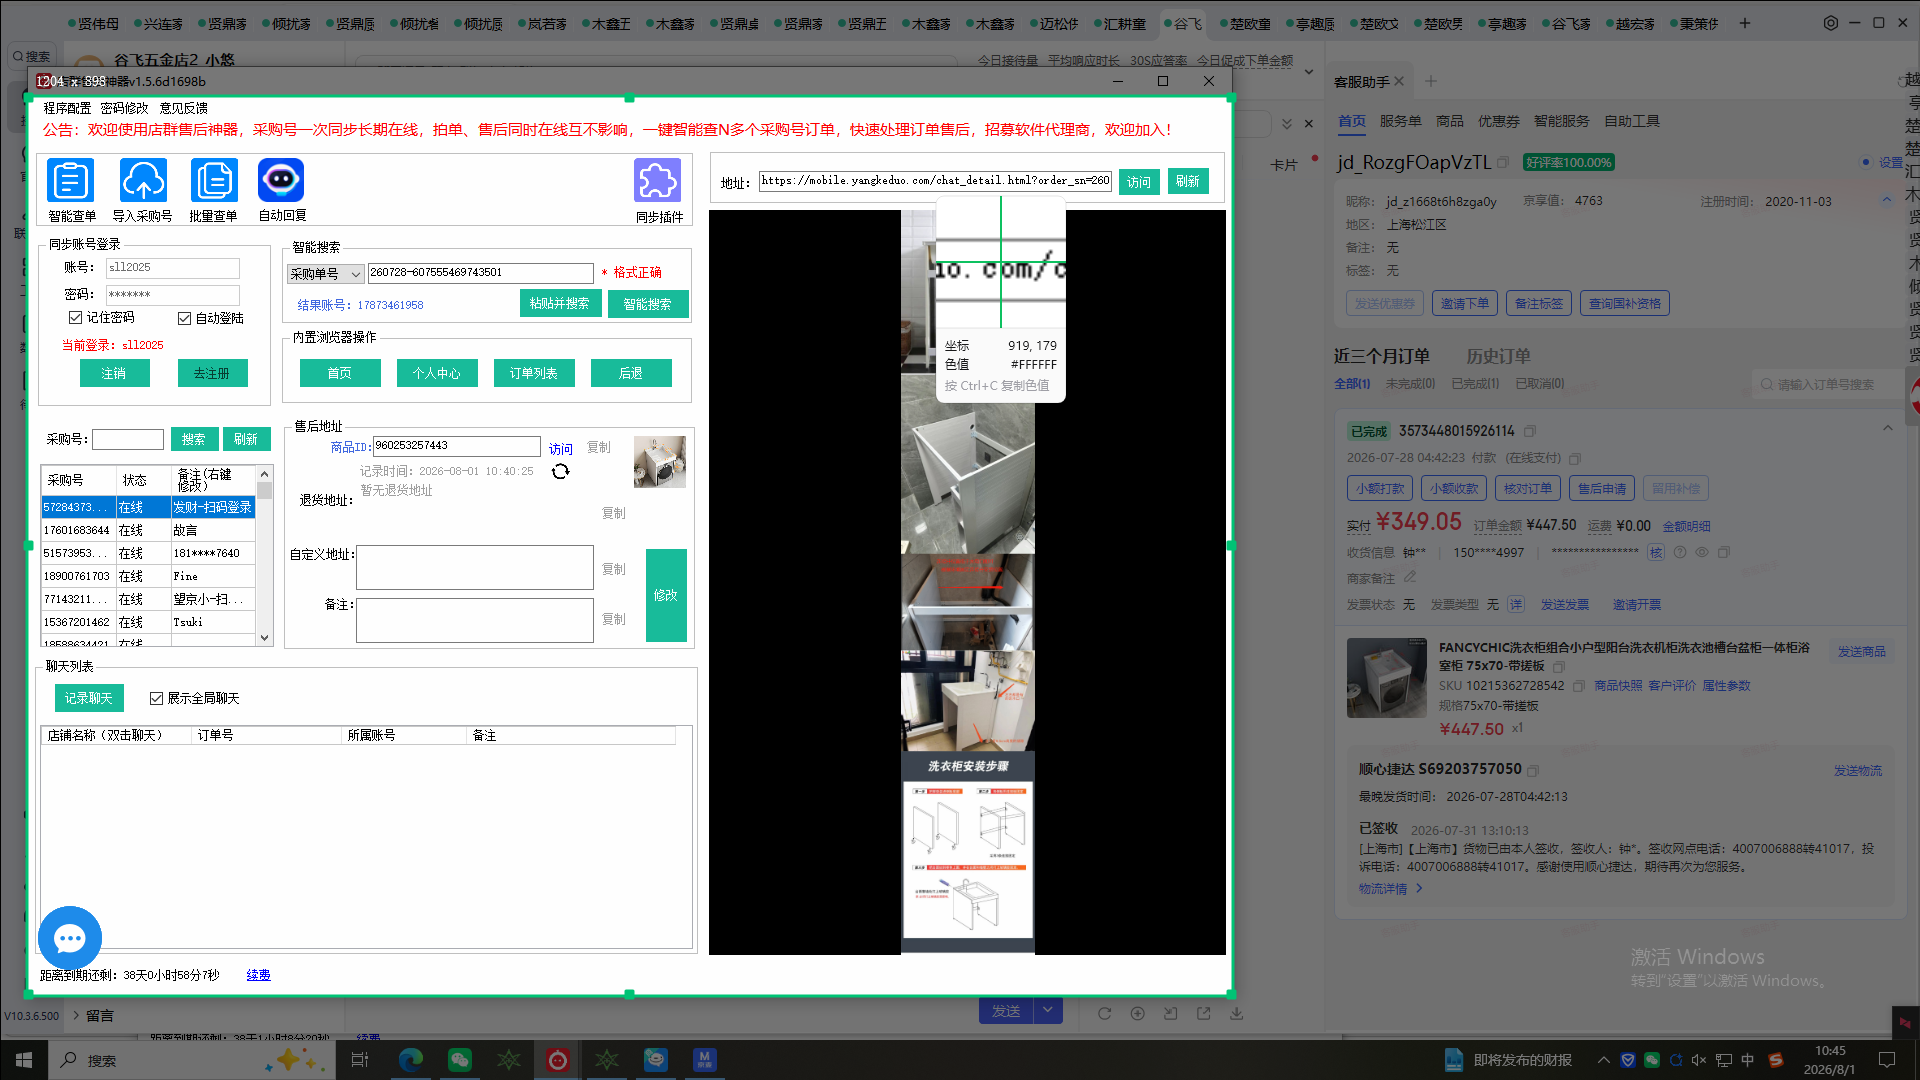Click the pencil icon beside 商家备注
The width and height of the screenshot is (1920, 1080).
[x=1410, y=577]
